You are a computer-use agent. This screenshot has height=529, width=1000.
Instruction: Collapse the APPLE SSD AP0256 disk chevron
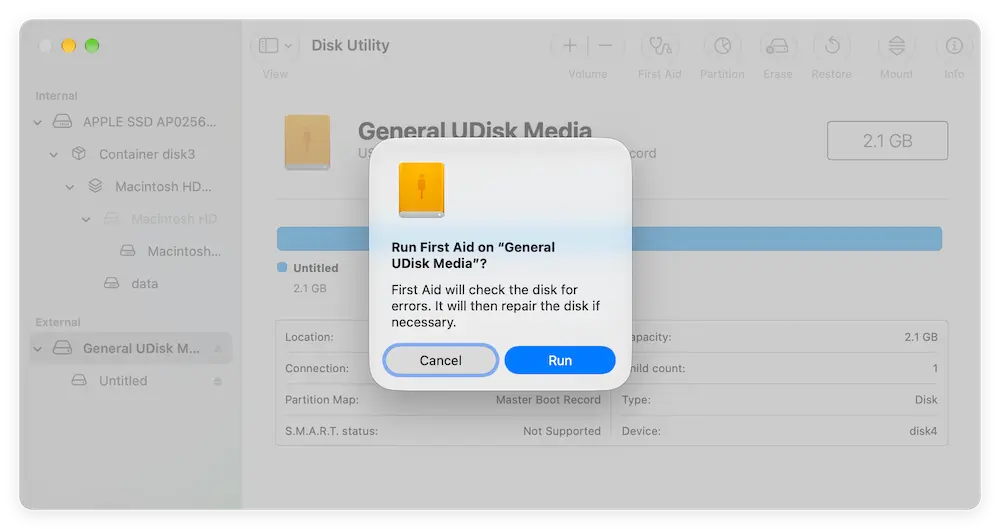click(38, 122)
